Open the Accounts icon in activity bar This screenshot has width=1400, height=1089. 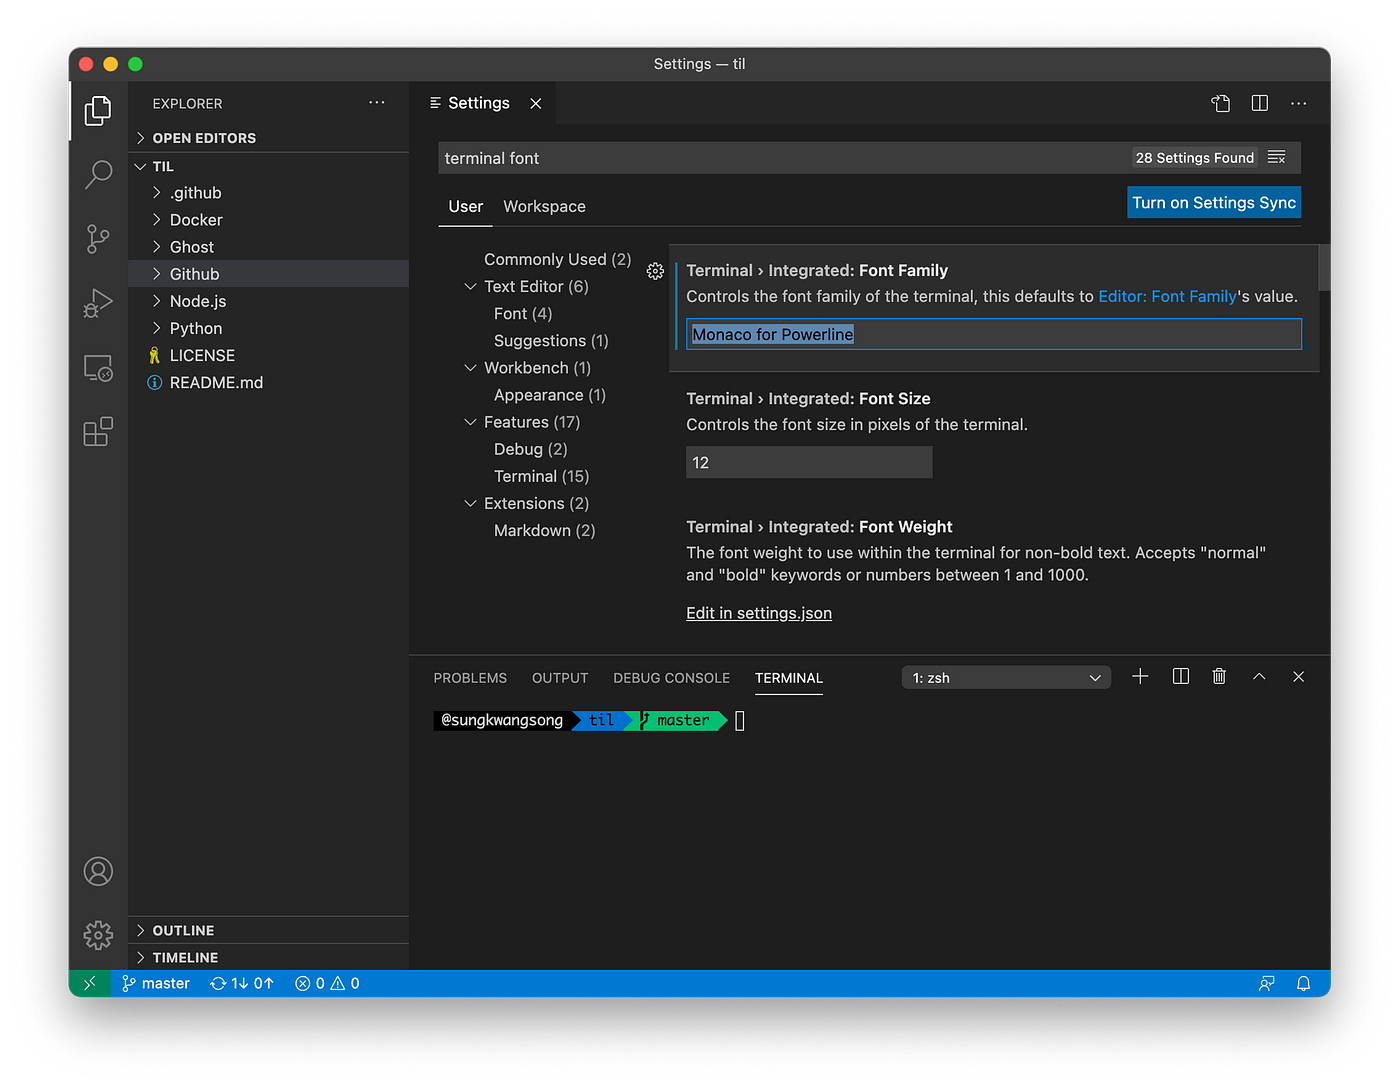(98, 871)
